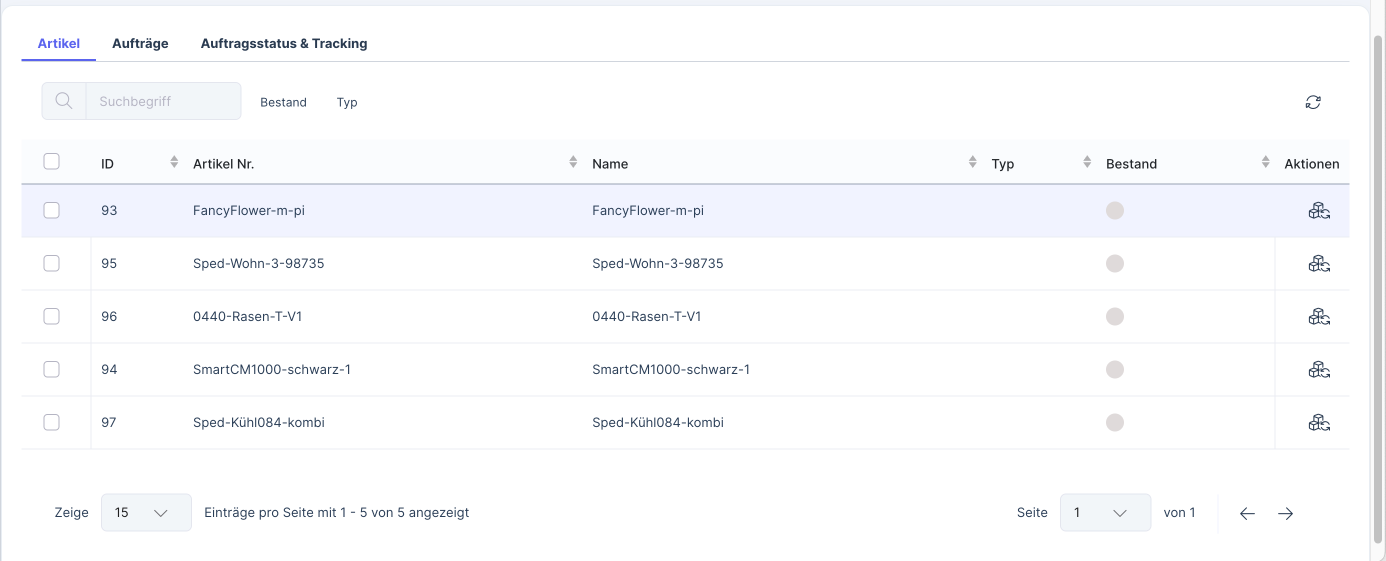Click the Typ filter button
This screenshot has width=1386, height=561.
[347, 102]
